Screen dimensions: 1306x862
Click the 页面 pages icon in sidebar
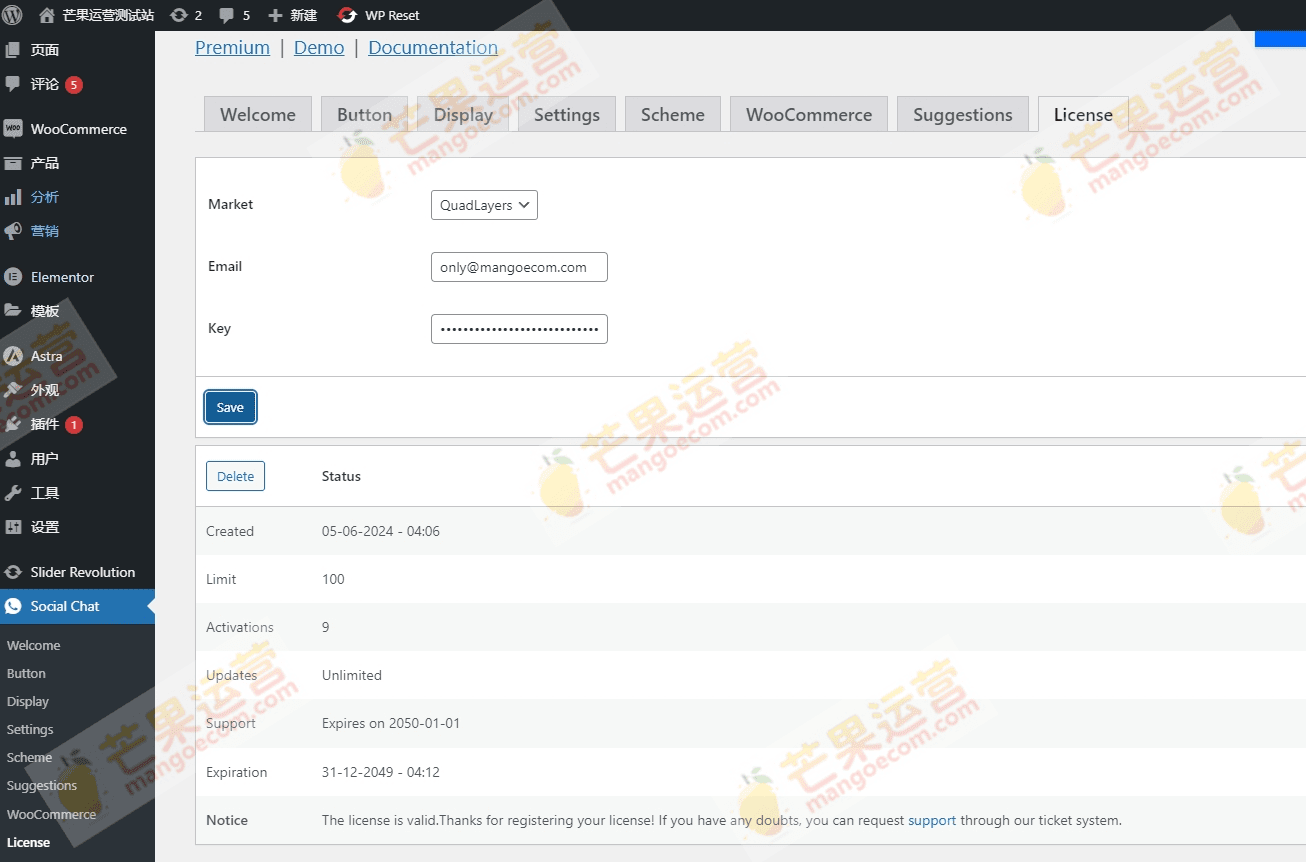coord(13,49)
